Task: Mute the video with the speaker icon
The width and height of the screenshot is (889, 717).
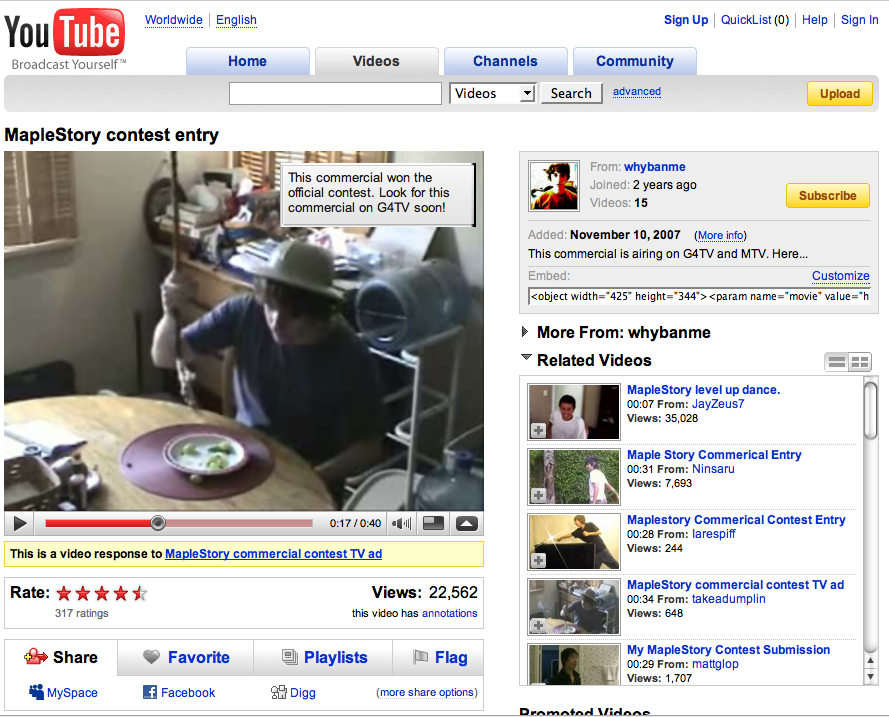Action: (401, 523)
